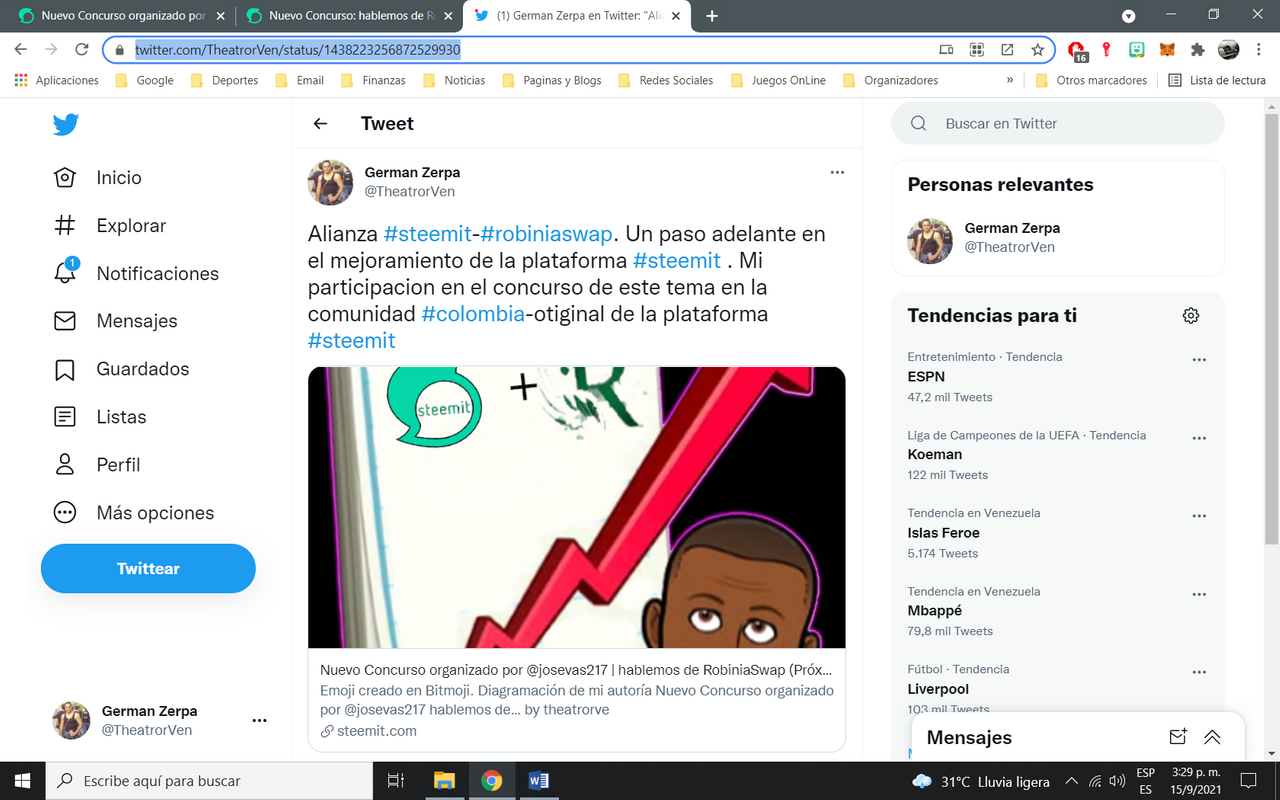Image resolution: width=1280 pixels, height=800 pixels.
Task: Click the device cast icon in address bar
Action: coord(946,49)
